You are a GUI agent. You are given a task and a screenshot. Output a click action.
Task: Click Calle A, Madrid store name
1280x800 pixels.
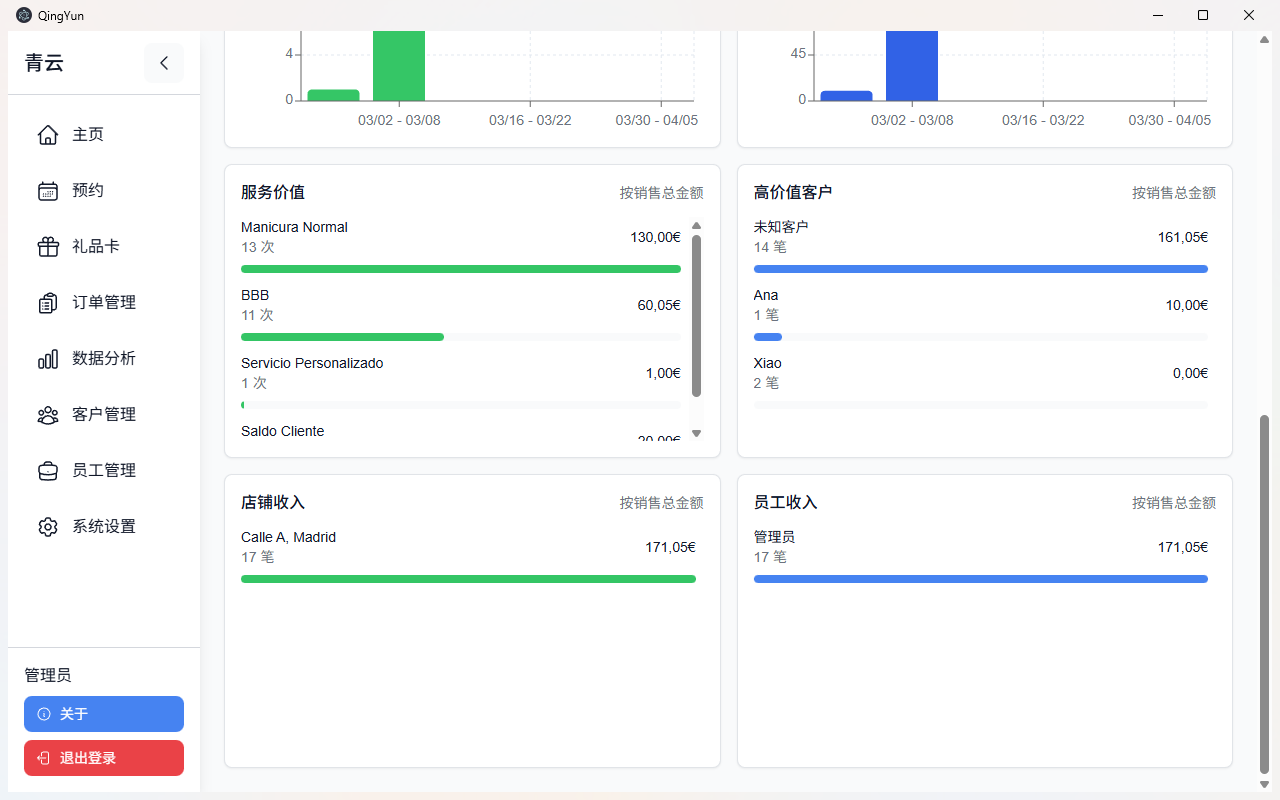(288, 537)
